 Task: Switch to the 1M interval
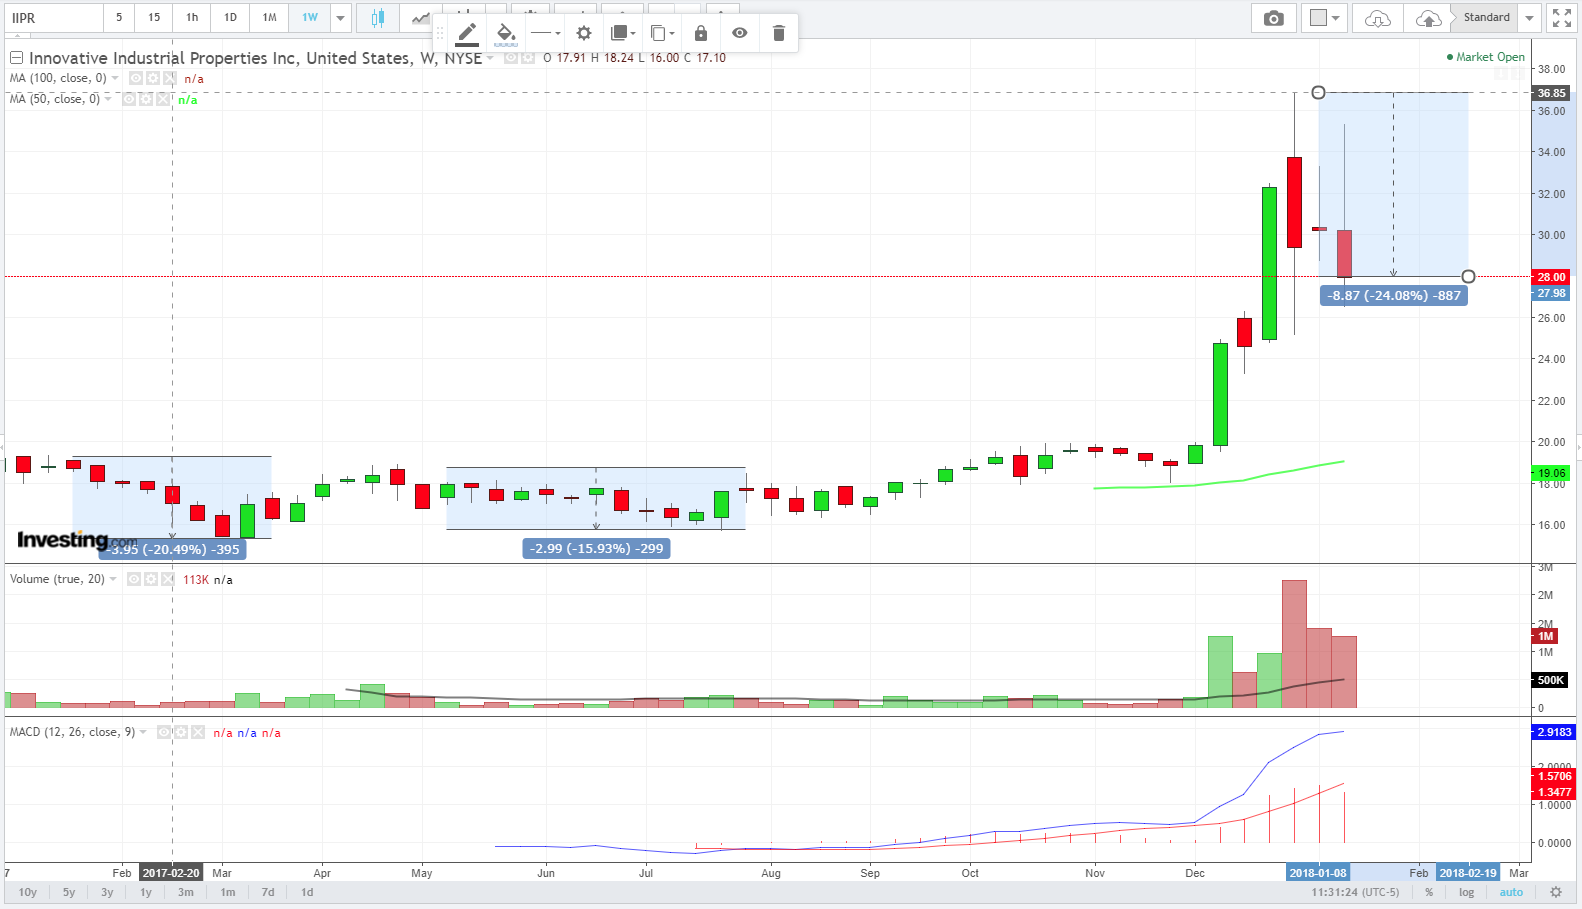[x=269, y=18]
